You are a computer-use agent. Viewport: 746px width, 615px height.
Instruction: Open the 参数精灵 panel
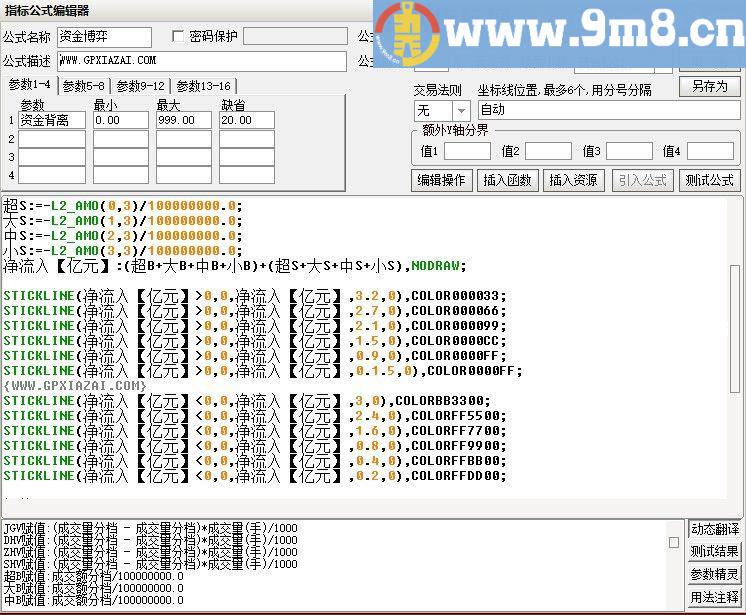point(714,574)
